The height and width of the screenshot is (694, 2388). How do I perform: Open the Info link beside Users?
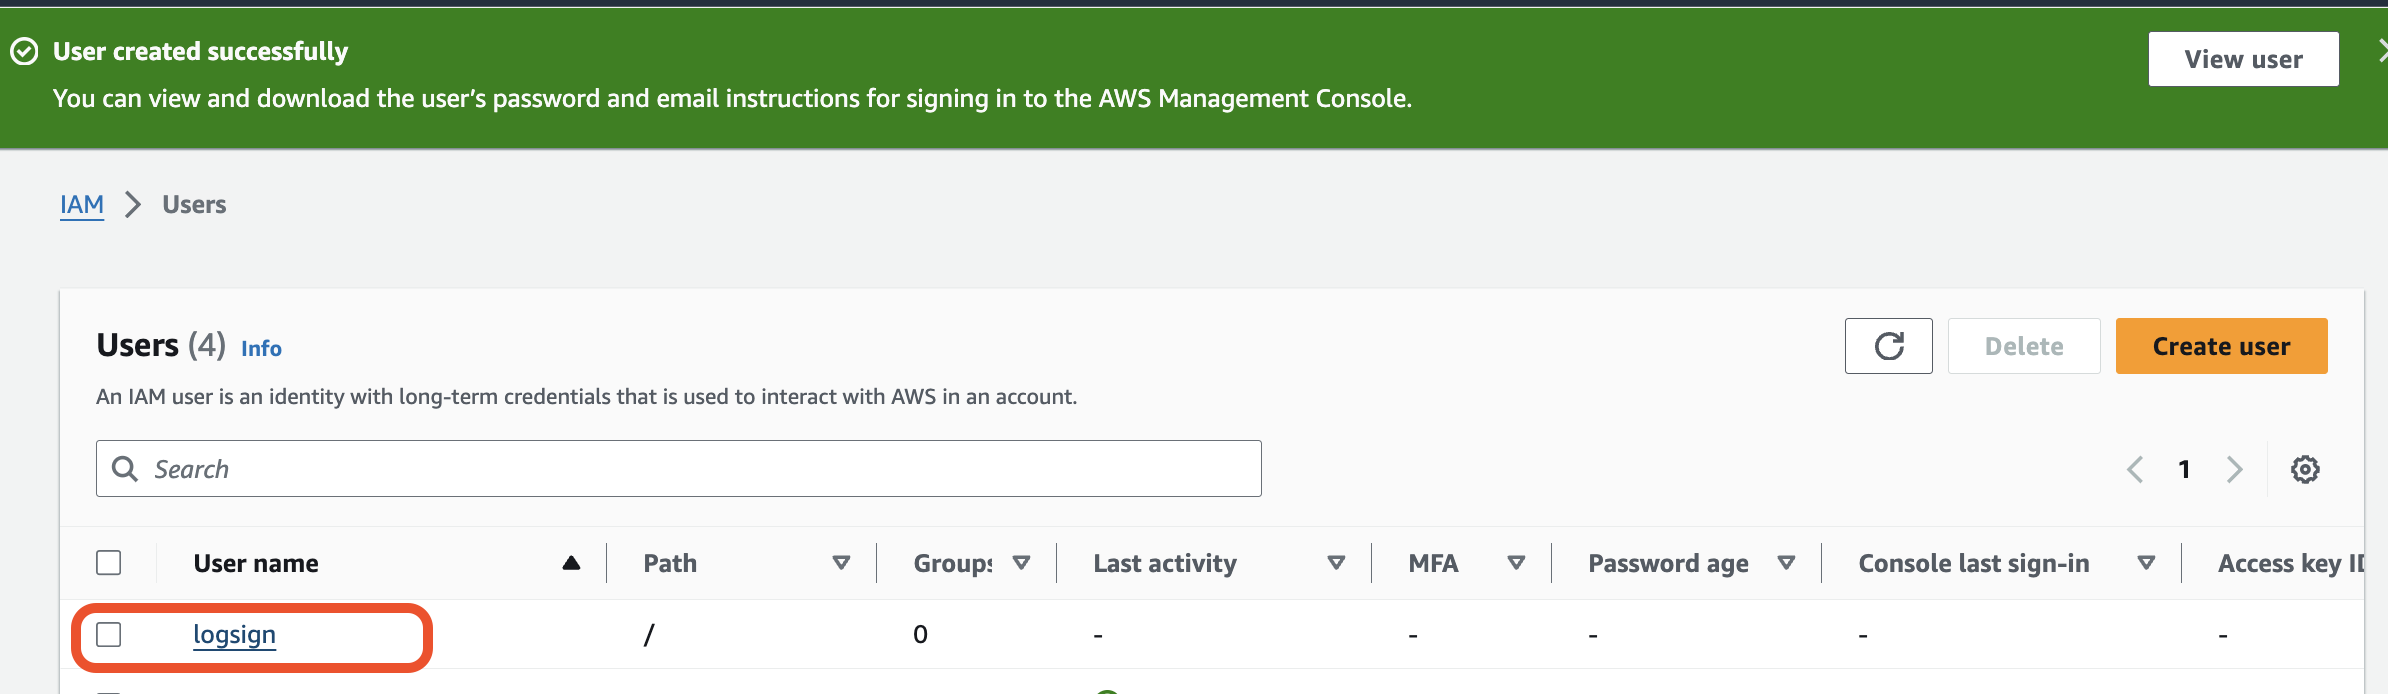pyautogui.click(x=261, y=348)
